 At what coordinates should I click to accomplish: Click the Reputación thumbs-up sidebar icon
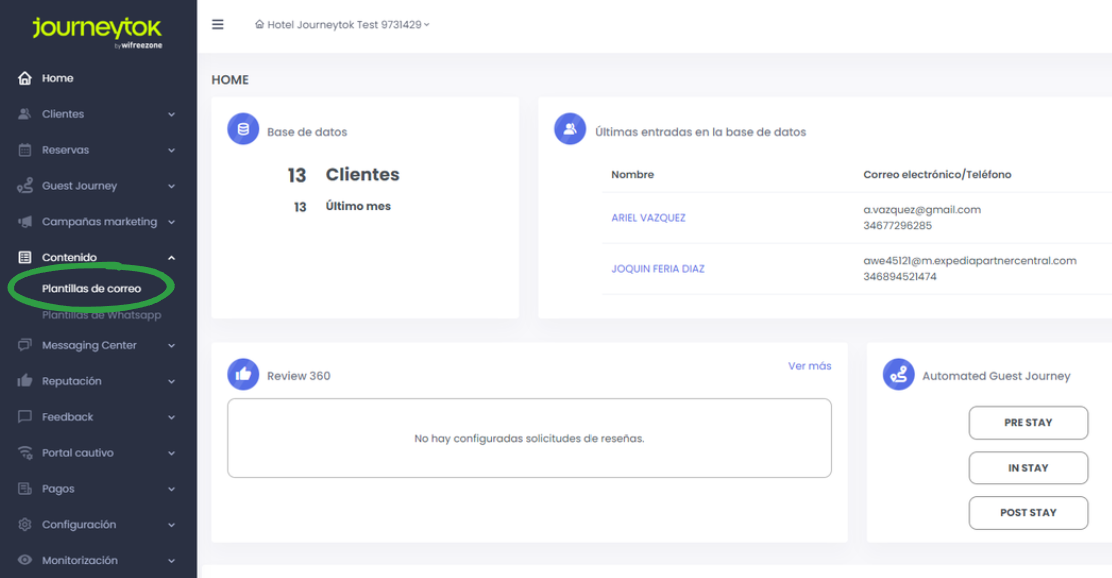point(25,381)
